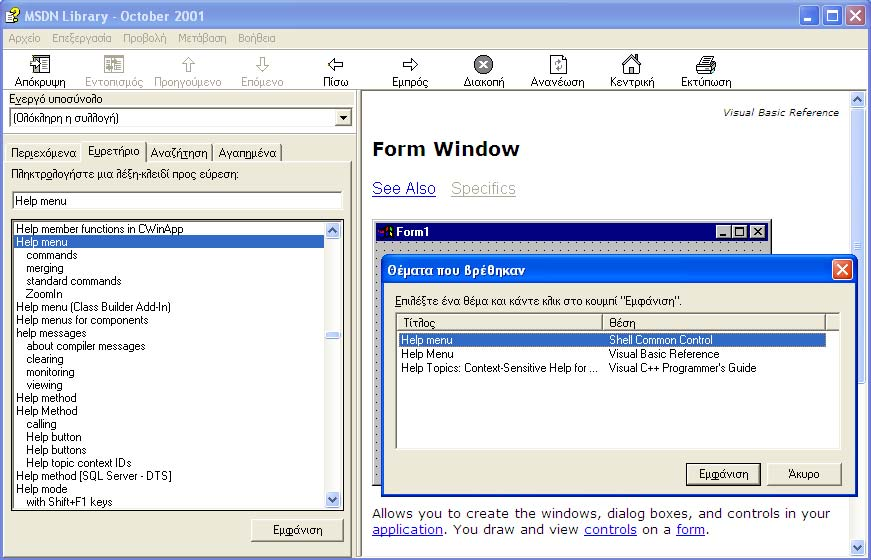Select Help buttons index subentry
This screenshot has width=871, height=560.
[56, 449]
